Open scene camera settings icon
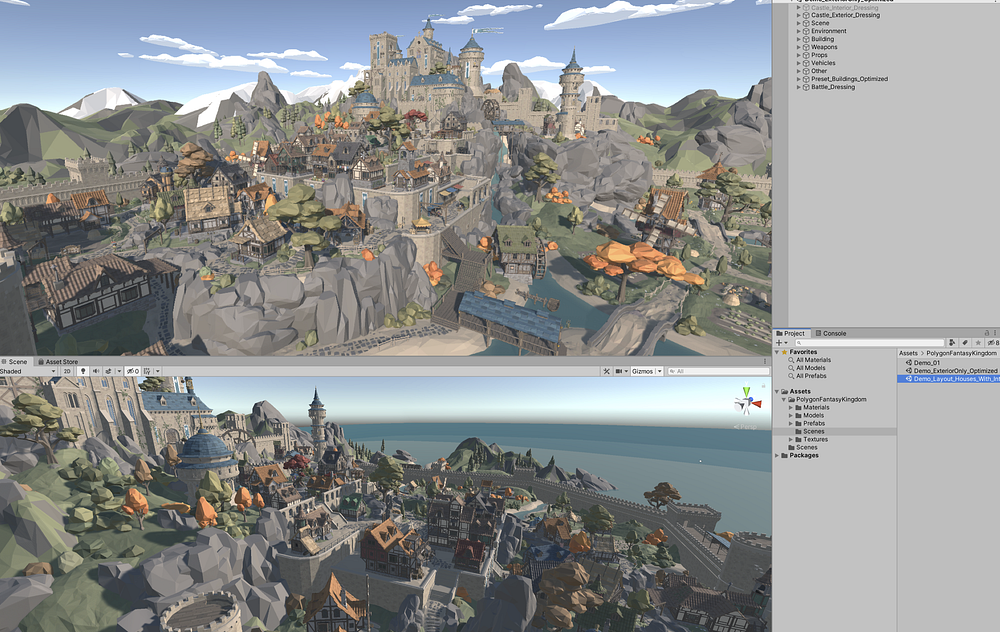Screen dimensions: 1000x632 click(x=621, y=371)
